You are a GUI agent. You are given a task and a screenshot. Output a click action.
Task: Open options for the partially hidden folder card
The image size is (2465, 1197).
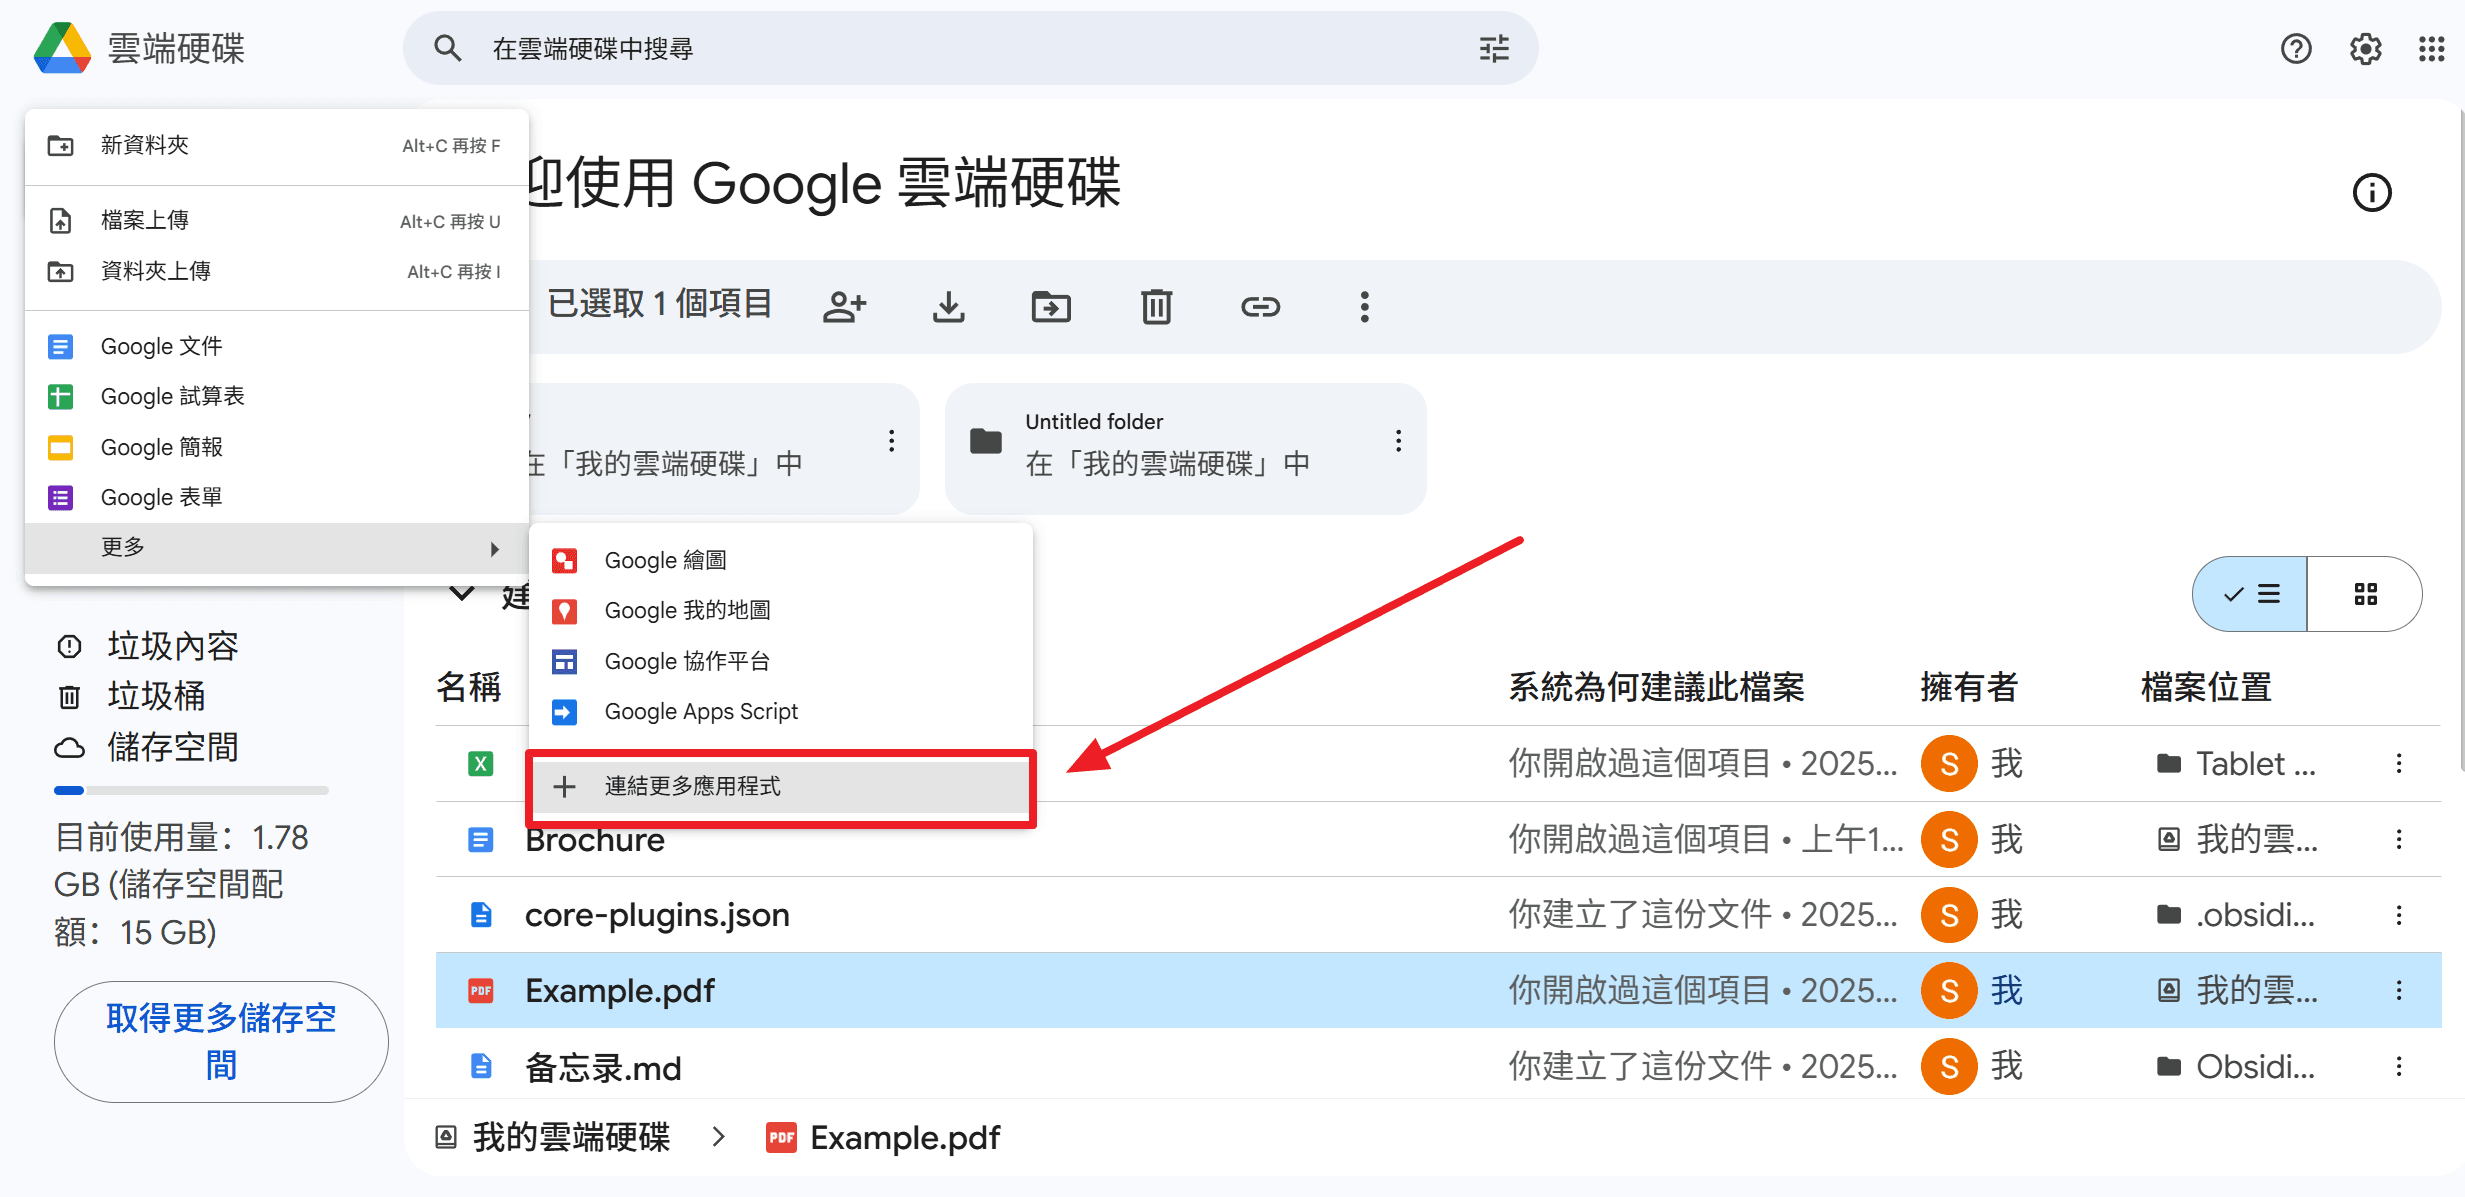(891, 441)
